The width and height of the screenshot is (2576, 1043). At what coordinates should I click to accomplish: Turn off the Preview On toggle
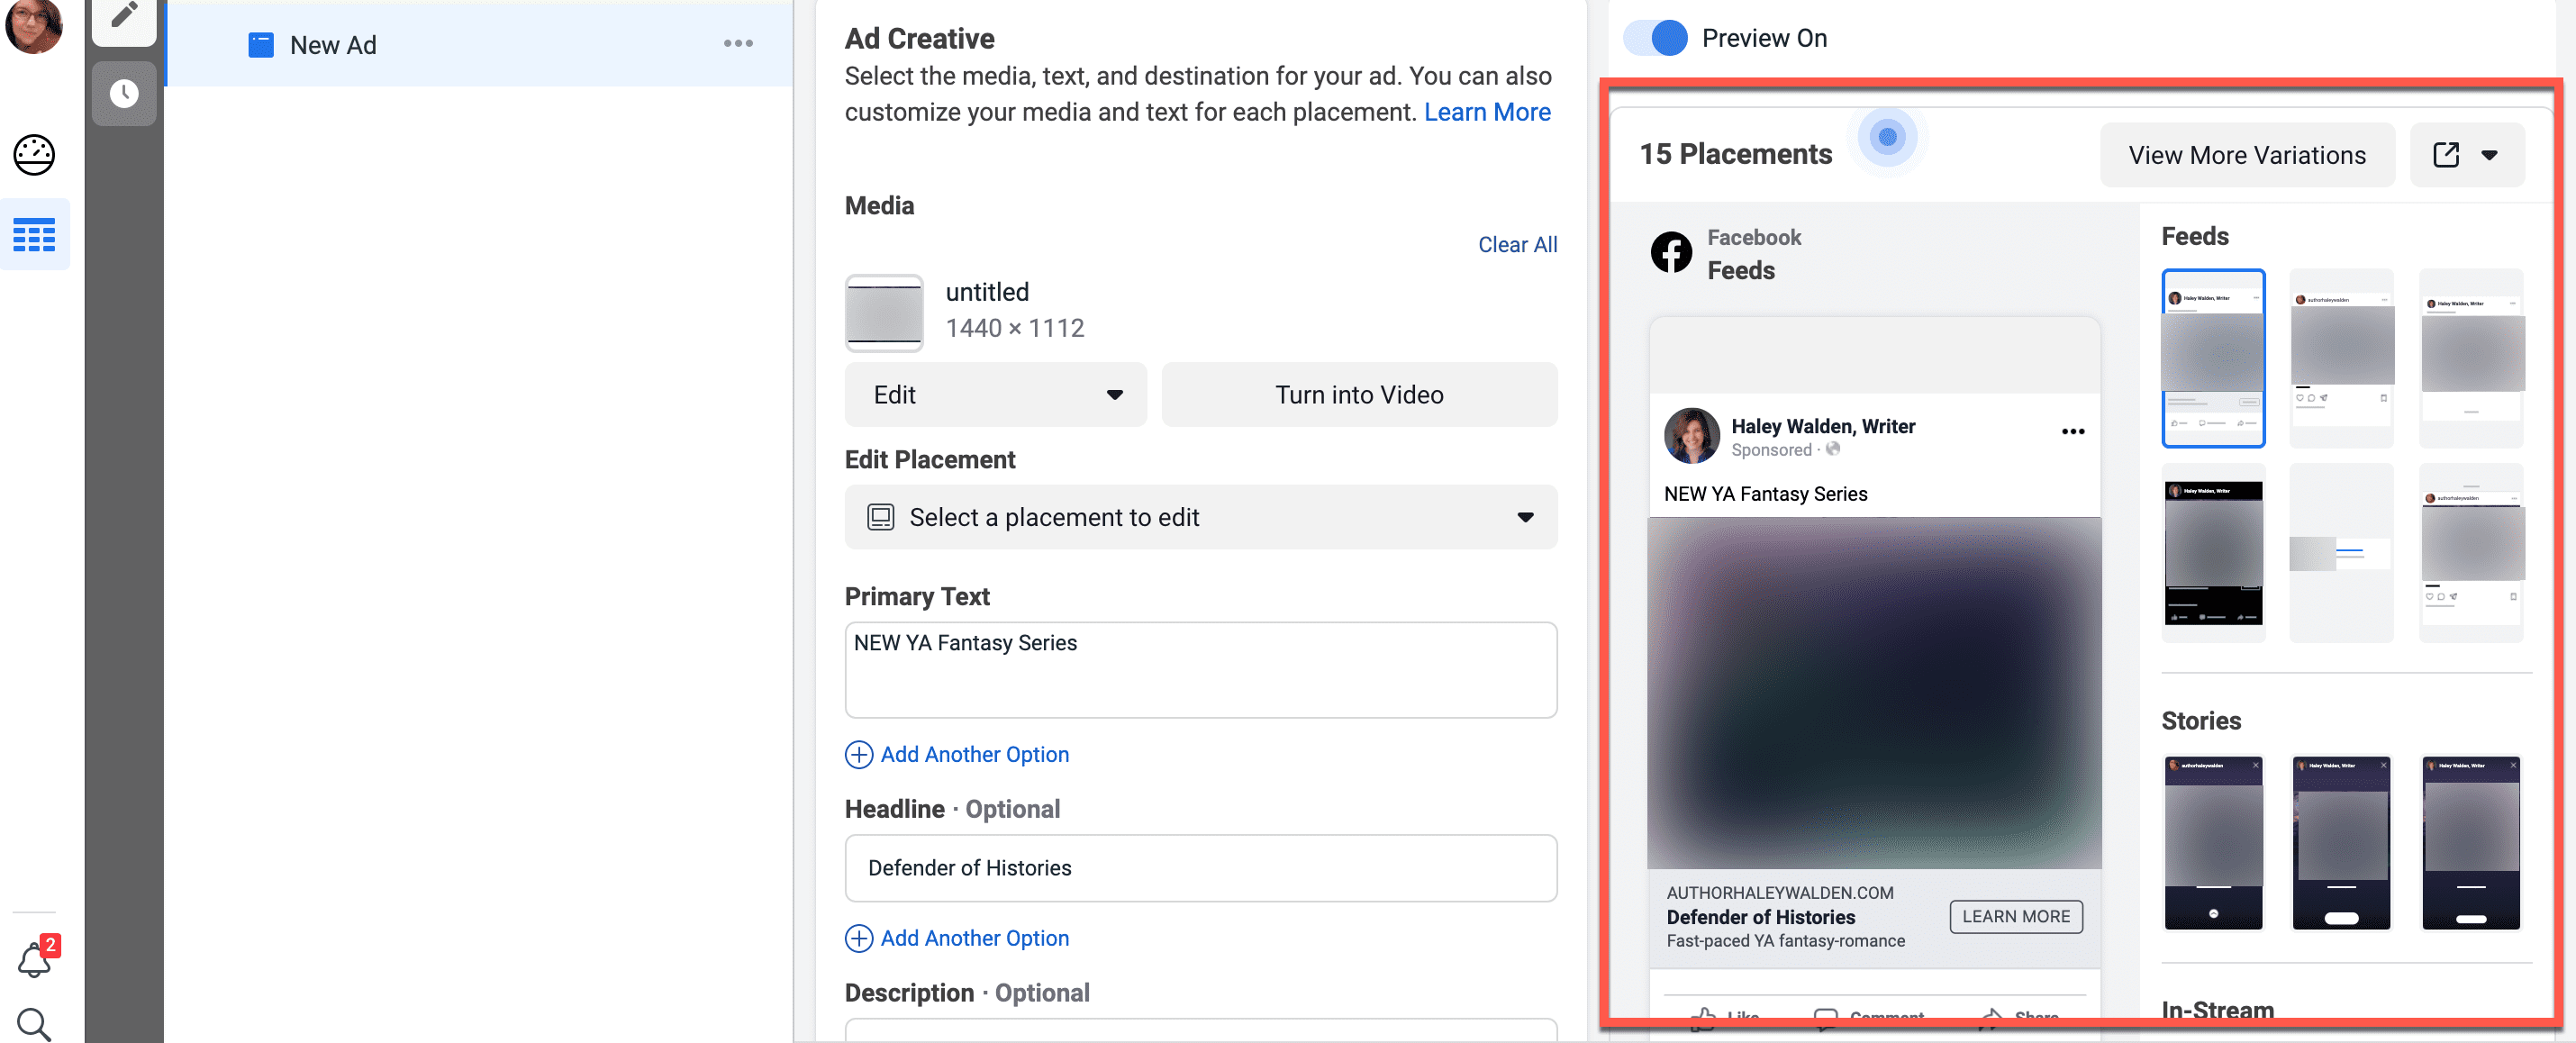tap(1656, 38)
